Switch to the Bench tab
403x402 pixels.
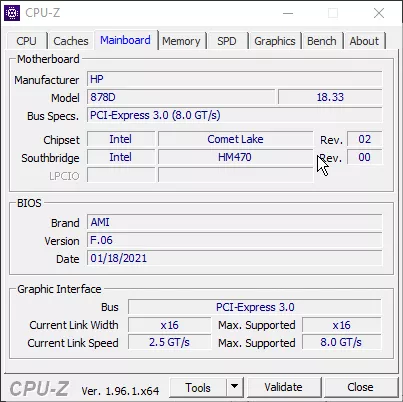pyautogui.click(x=322, y=41)
